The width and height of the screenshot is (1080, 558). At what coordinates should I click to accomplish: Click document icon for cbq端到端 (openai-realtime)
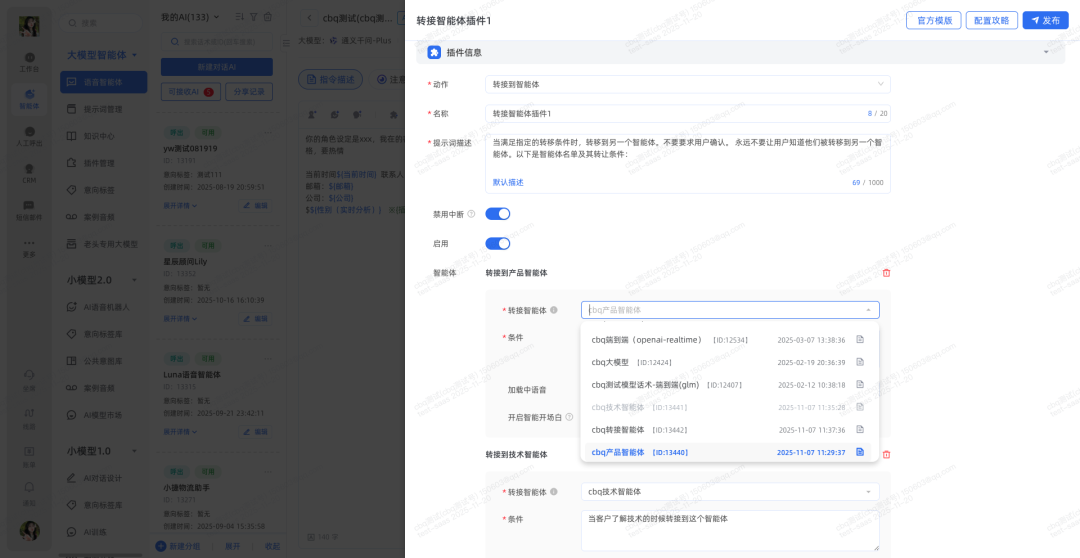(x=859, y=340)
